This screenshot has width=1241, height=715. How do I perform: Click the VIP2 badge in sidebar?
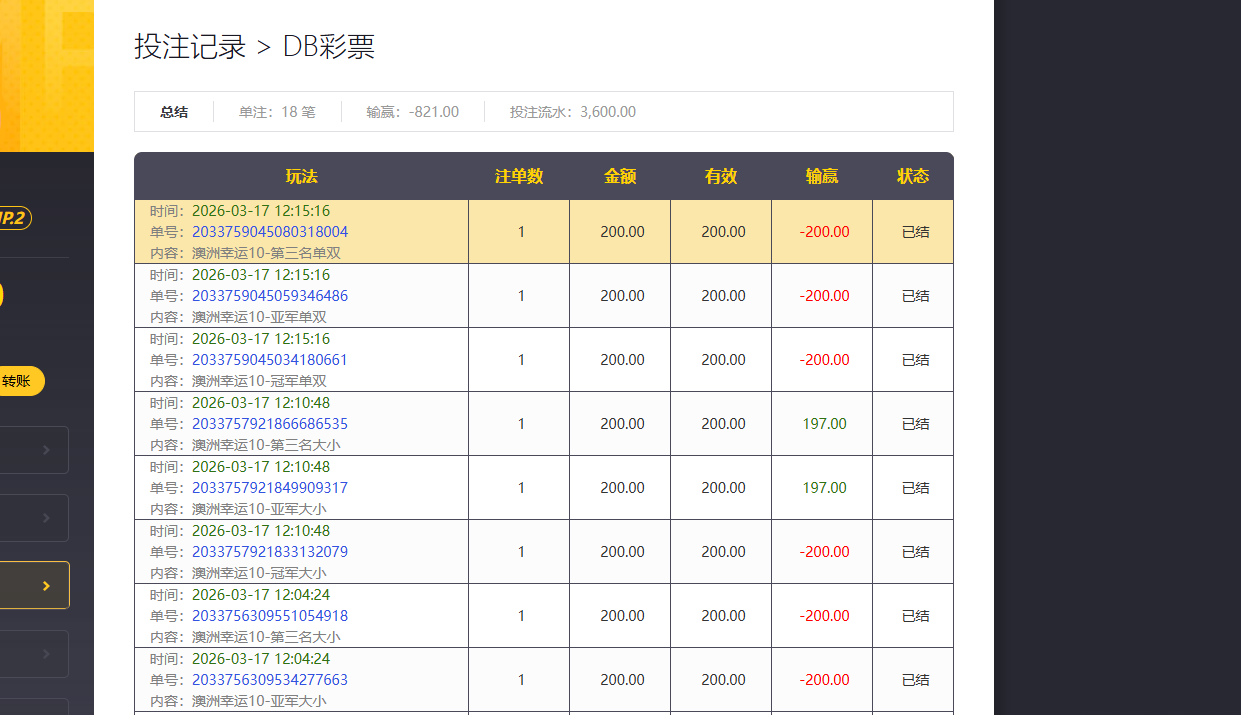15,218
